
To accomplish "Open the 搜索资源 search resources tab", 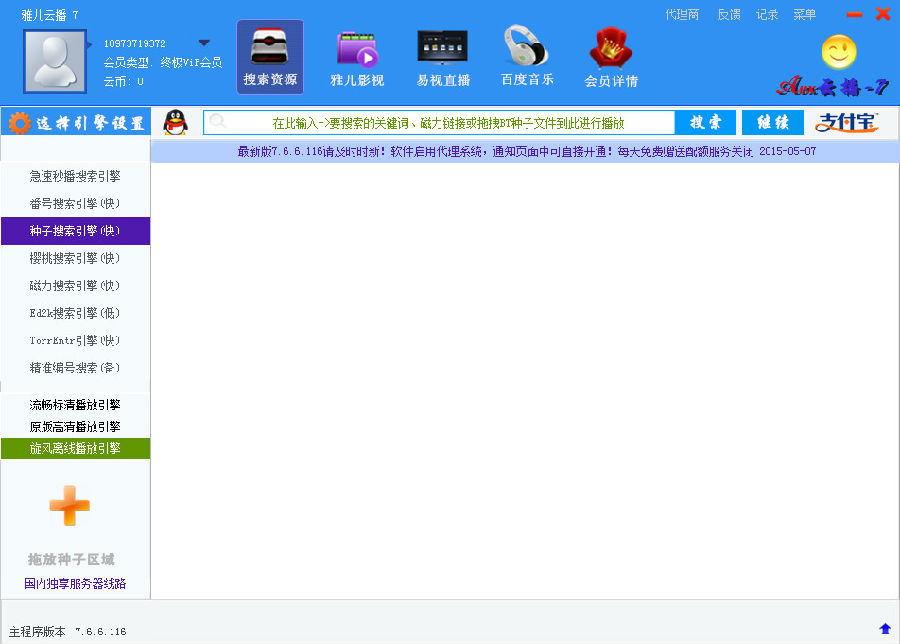I will click(x=270, y=57).
